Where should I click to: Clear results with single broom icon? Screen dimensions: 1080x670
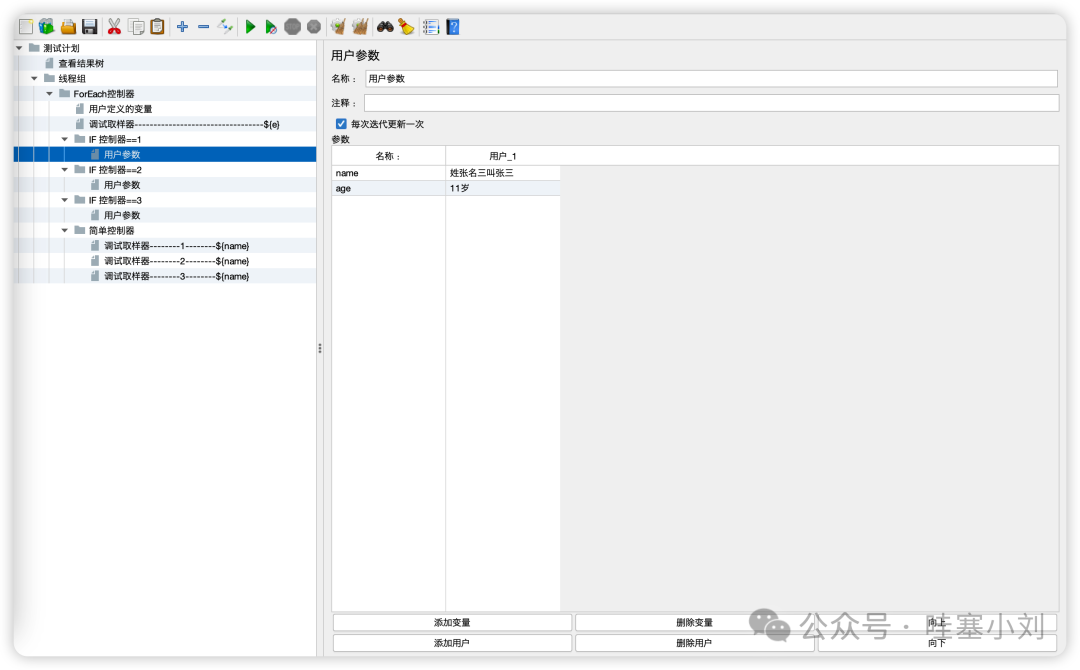[x=338, y=27]
